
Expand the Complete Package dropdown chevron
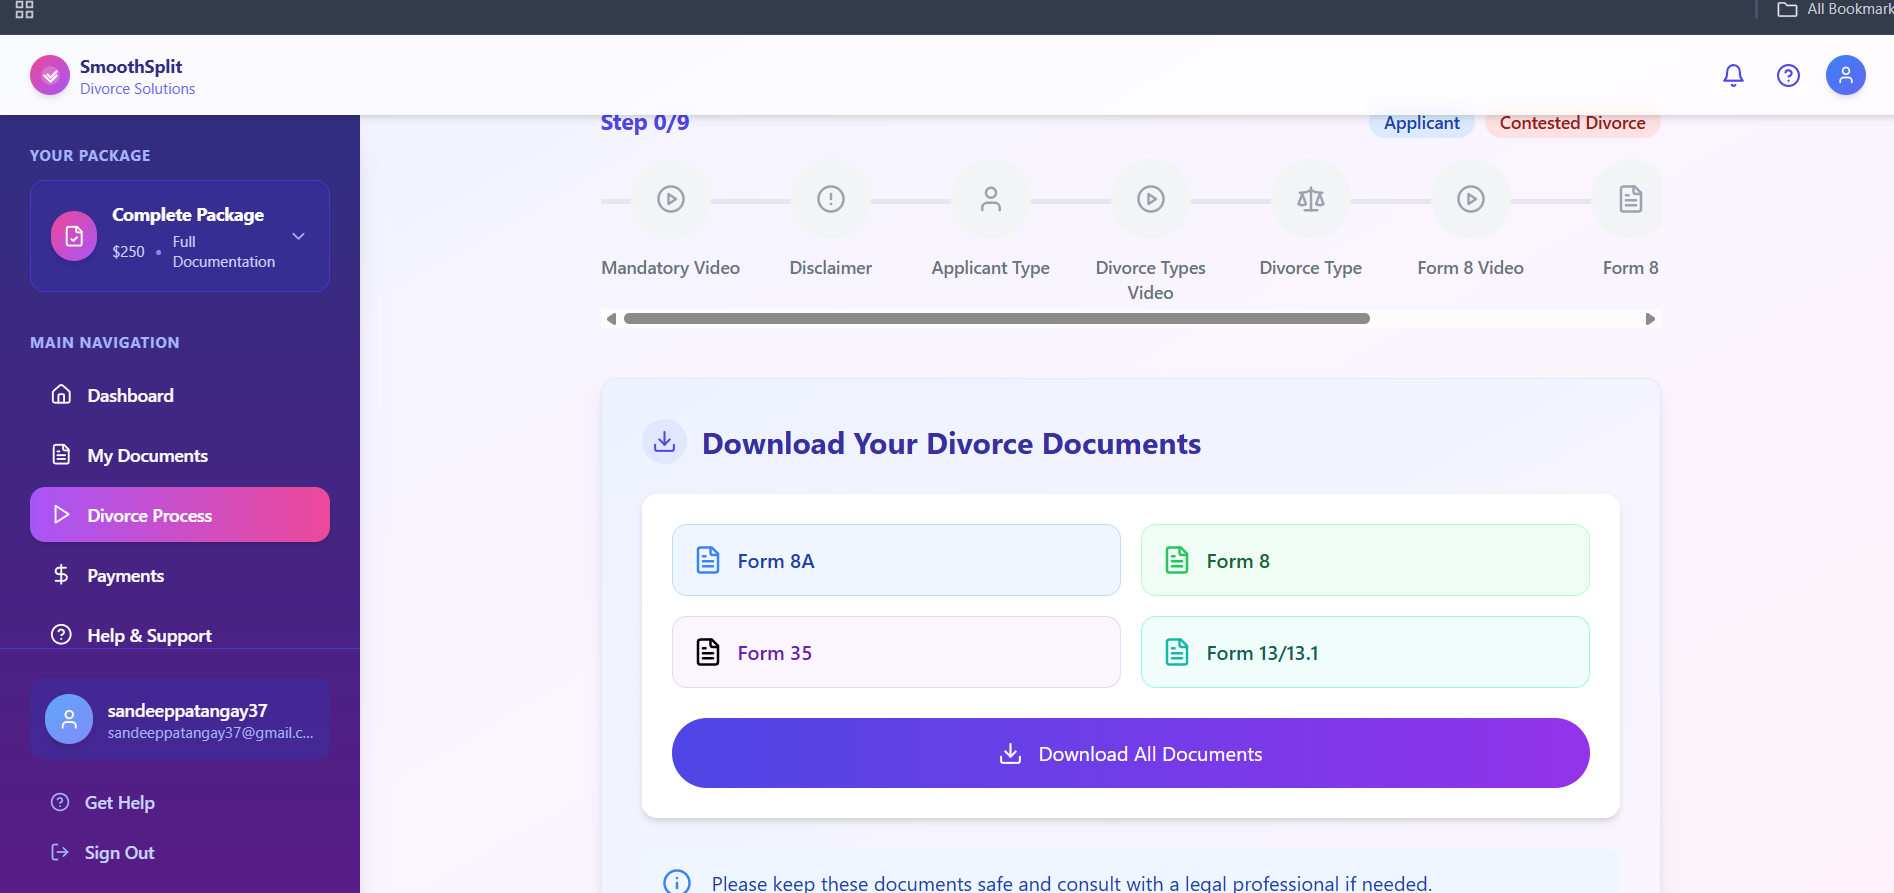click(x=298, y=236)
